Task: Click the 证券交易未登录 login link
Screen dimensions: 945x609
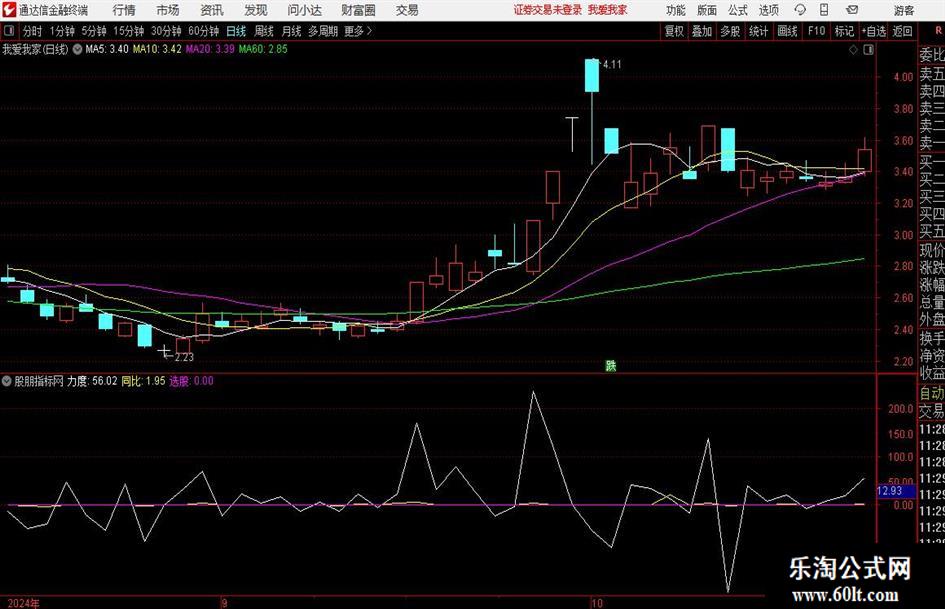Action: [548, 10]
